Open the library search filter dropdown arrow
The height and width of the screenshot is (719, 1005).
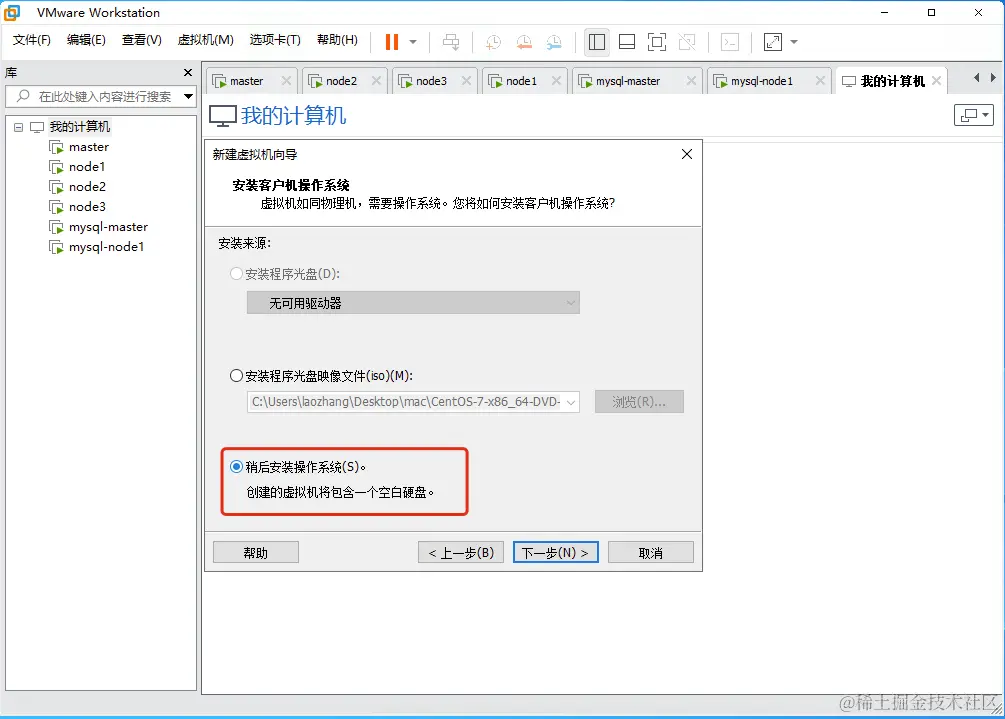(188, 97)
